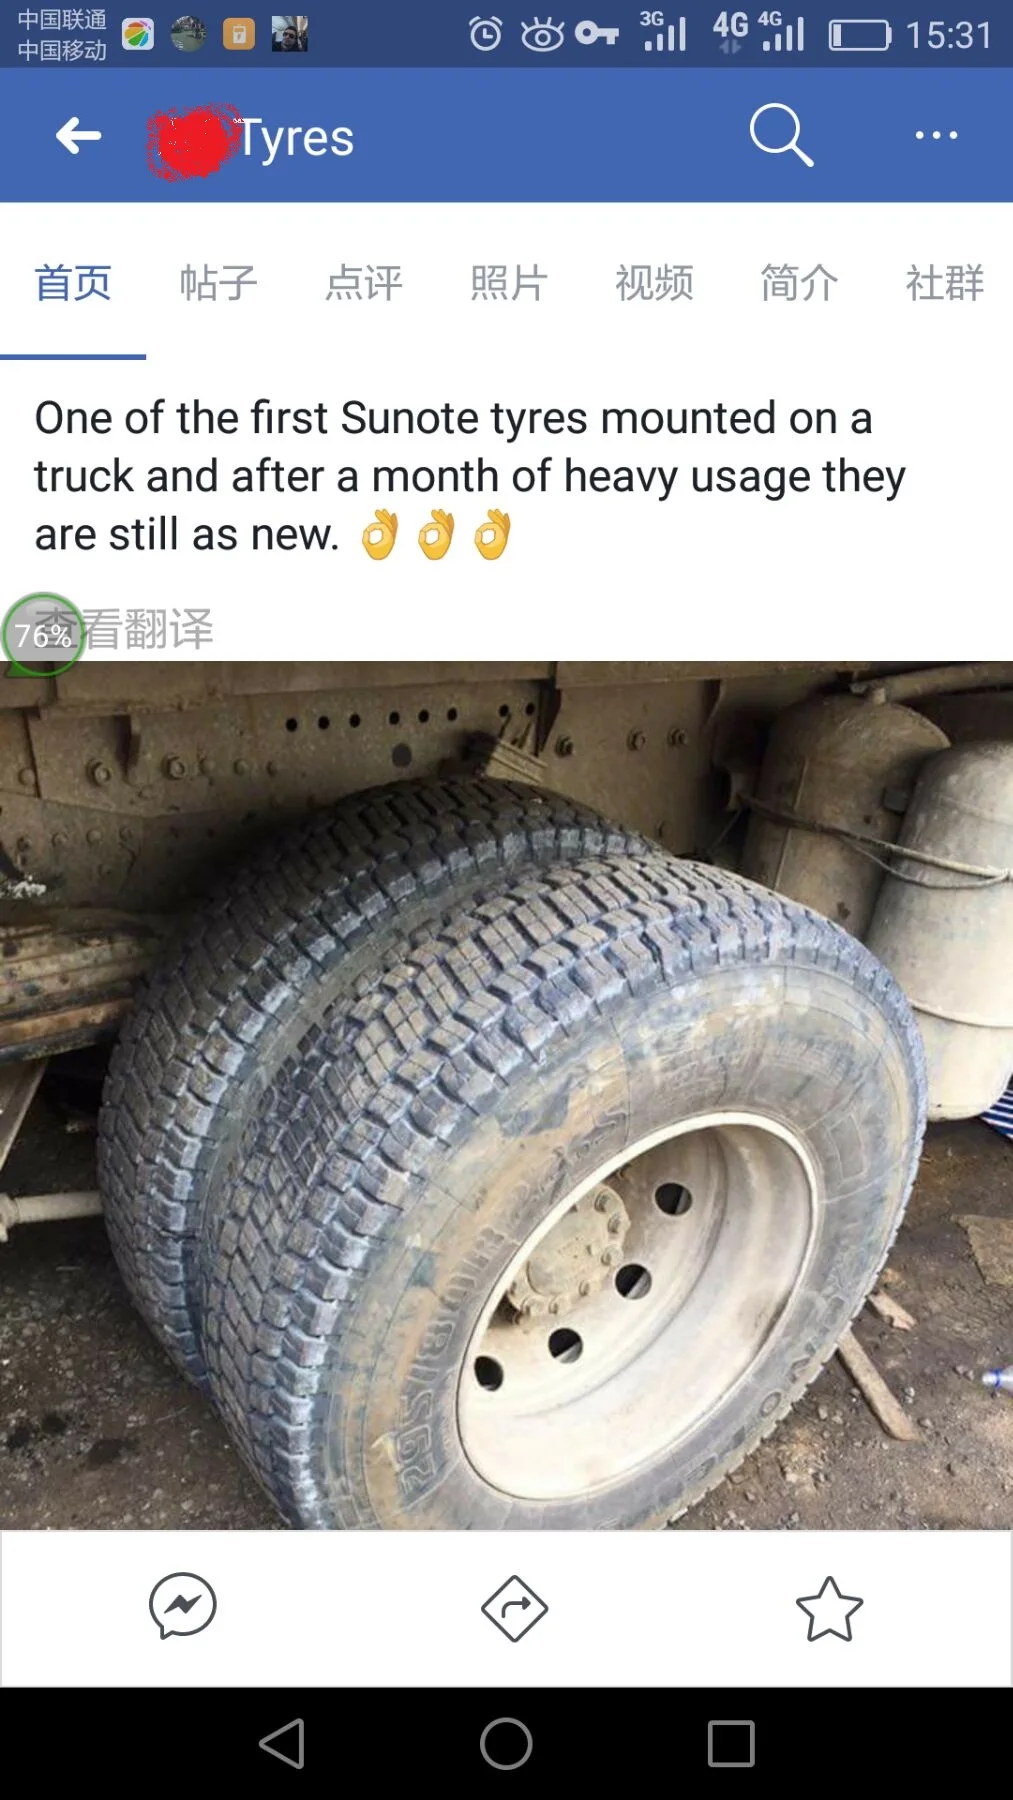Tap Android recent apps square
The height and width of the screenshot is (1800, 1013).
coord(731,1744)
